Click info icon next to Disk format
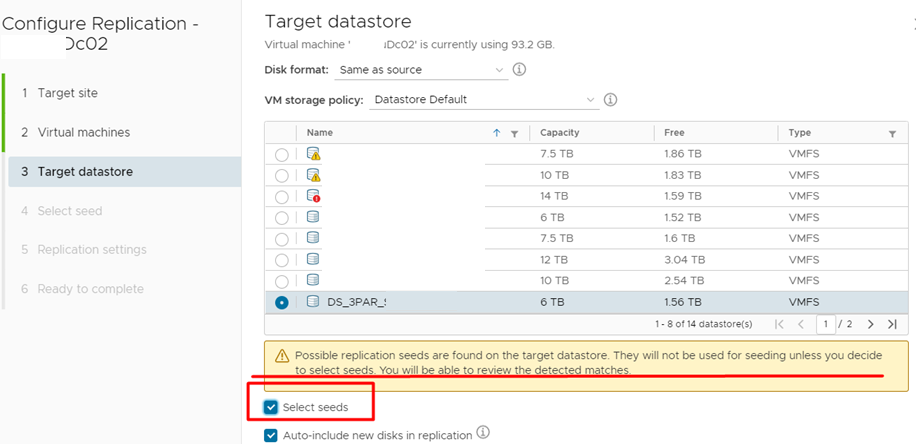The height and width of the screenshot is (444, 916). (x=519, y=70)
